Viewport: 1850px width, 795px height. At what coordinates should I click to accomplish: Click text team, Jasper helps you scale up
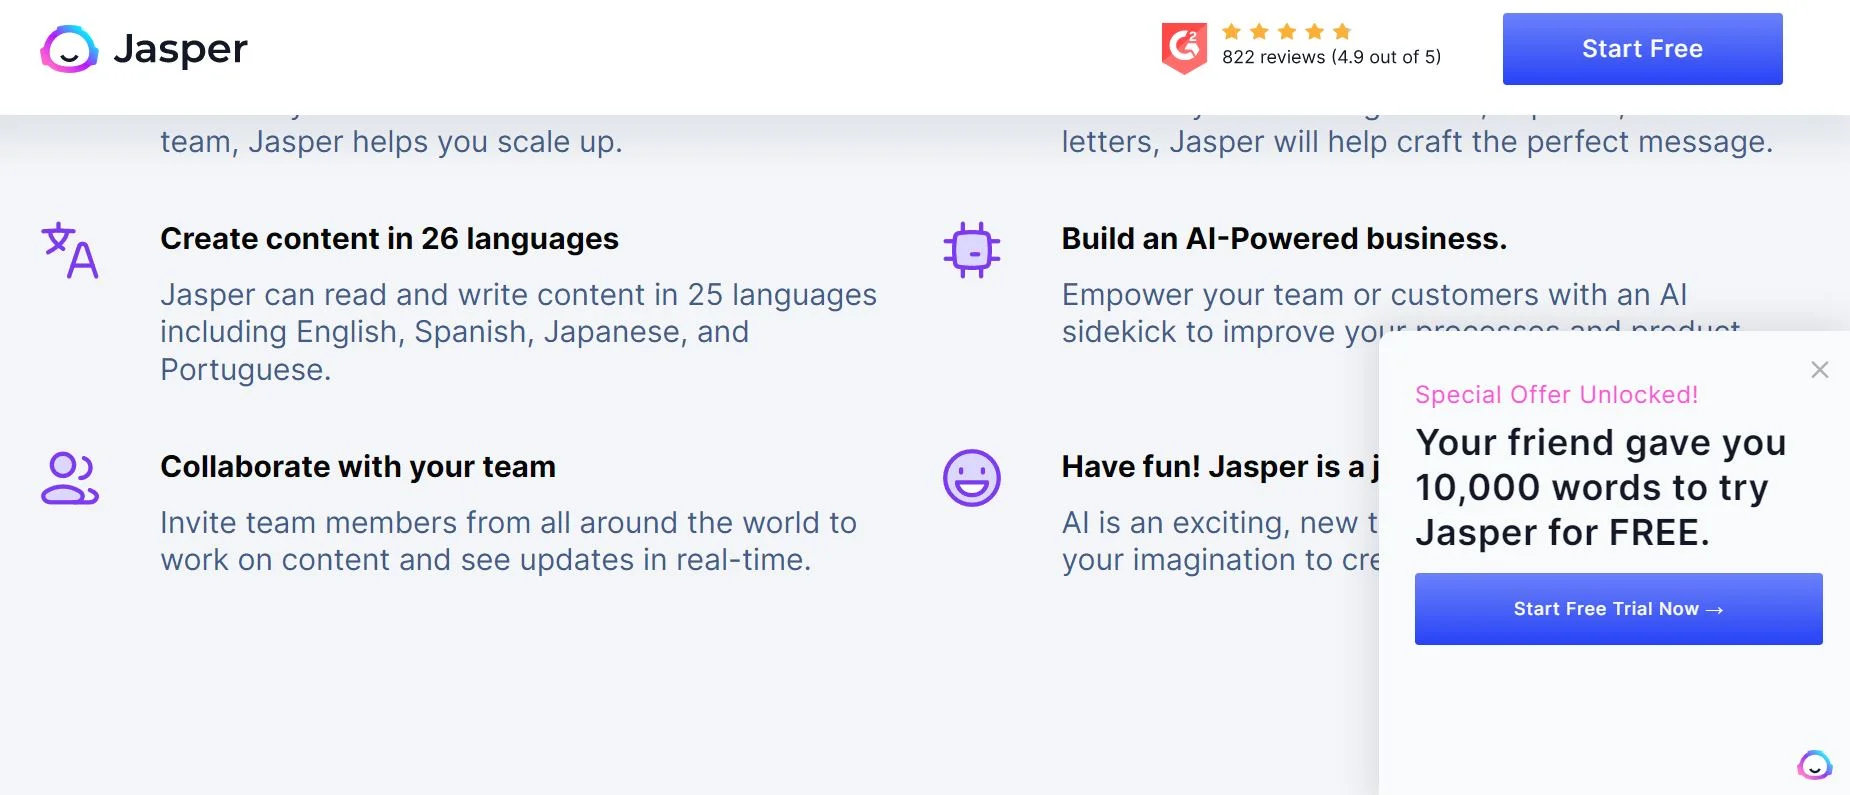click(391, 142)
